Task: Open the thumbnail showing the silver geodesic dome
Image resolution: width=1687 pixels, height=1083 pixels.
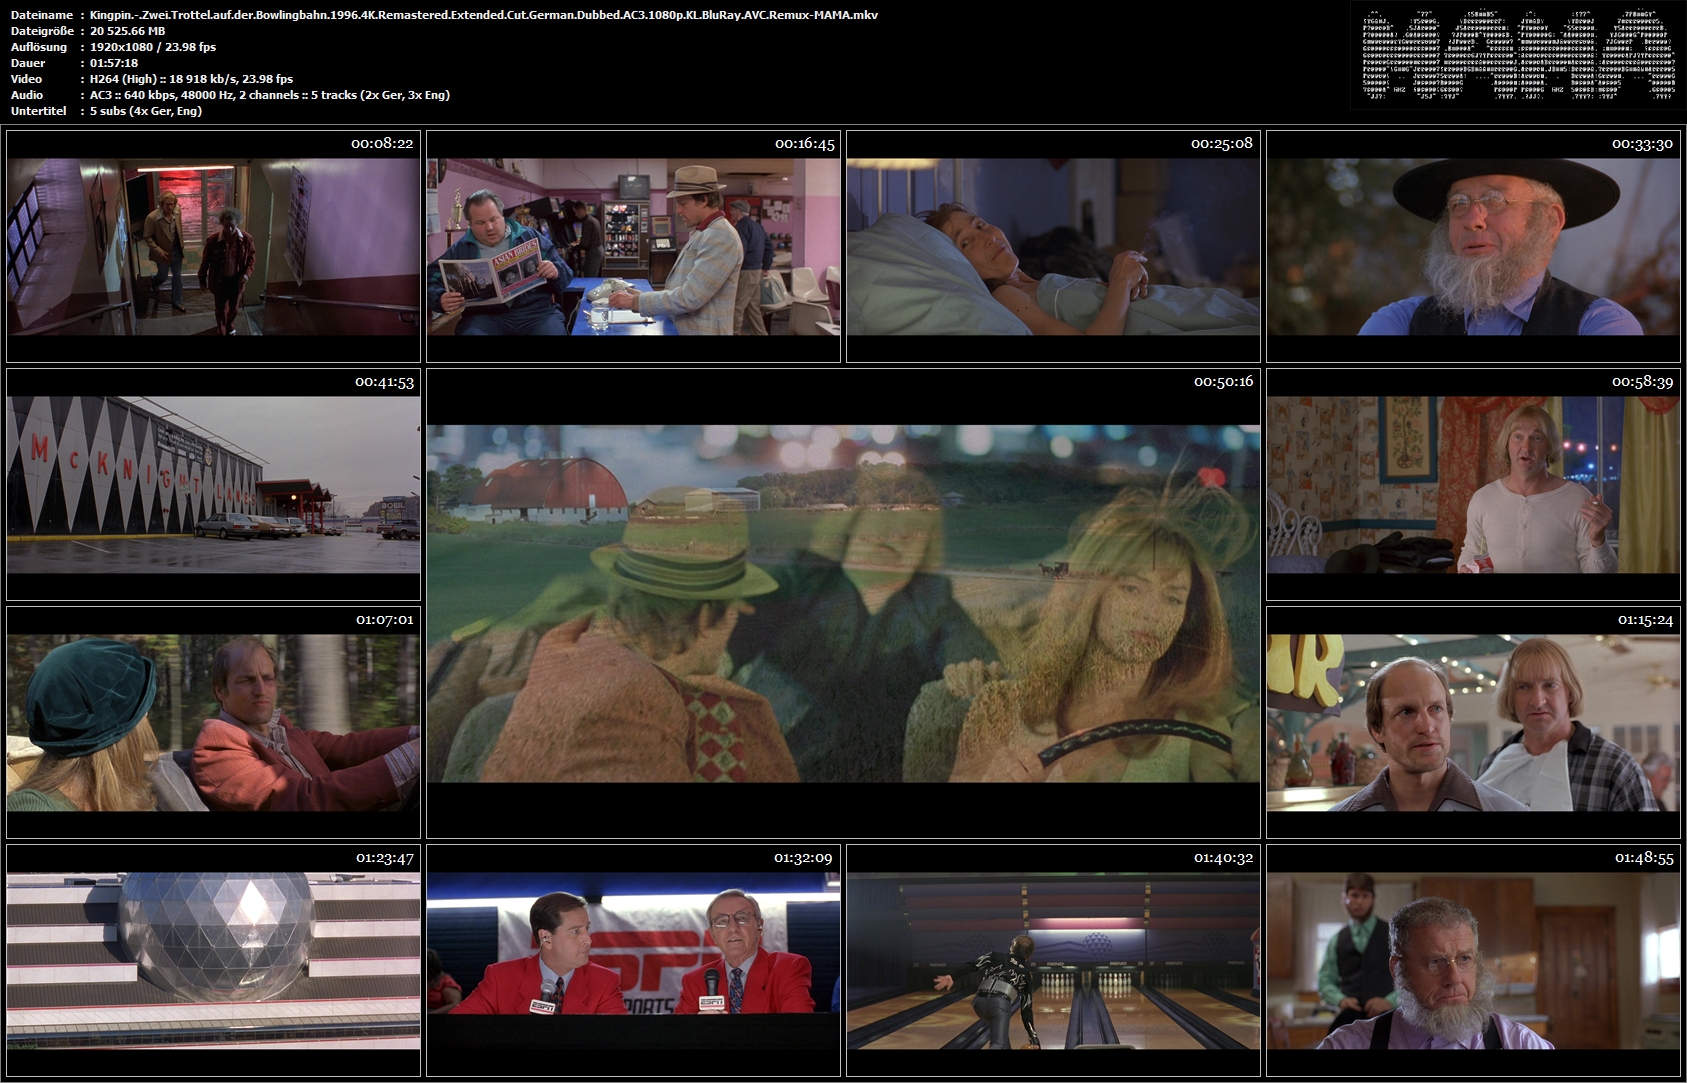Action: [x=213, y=960]
